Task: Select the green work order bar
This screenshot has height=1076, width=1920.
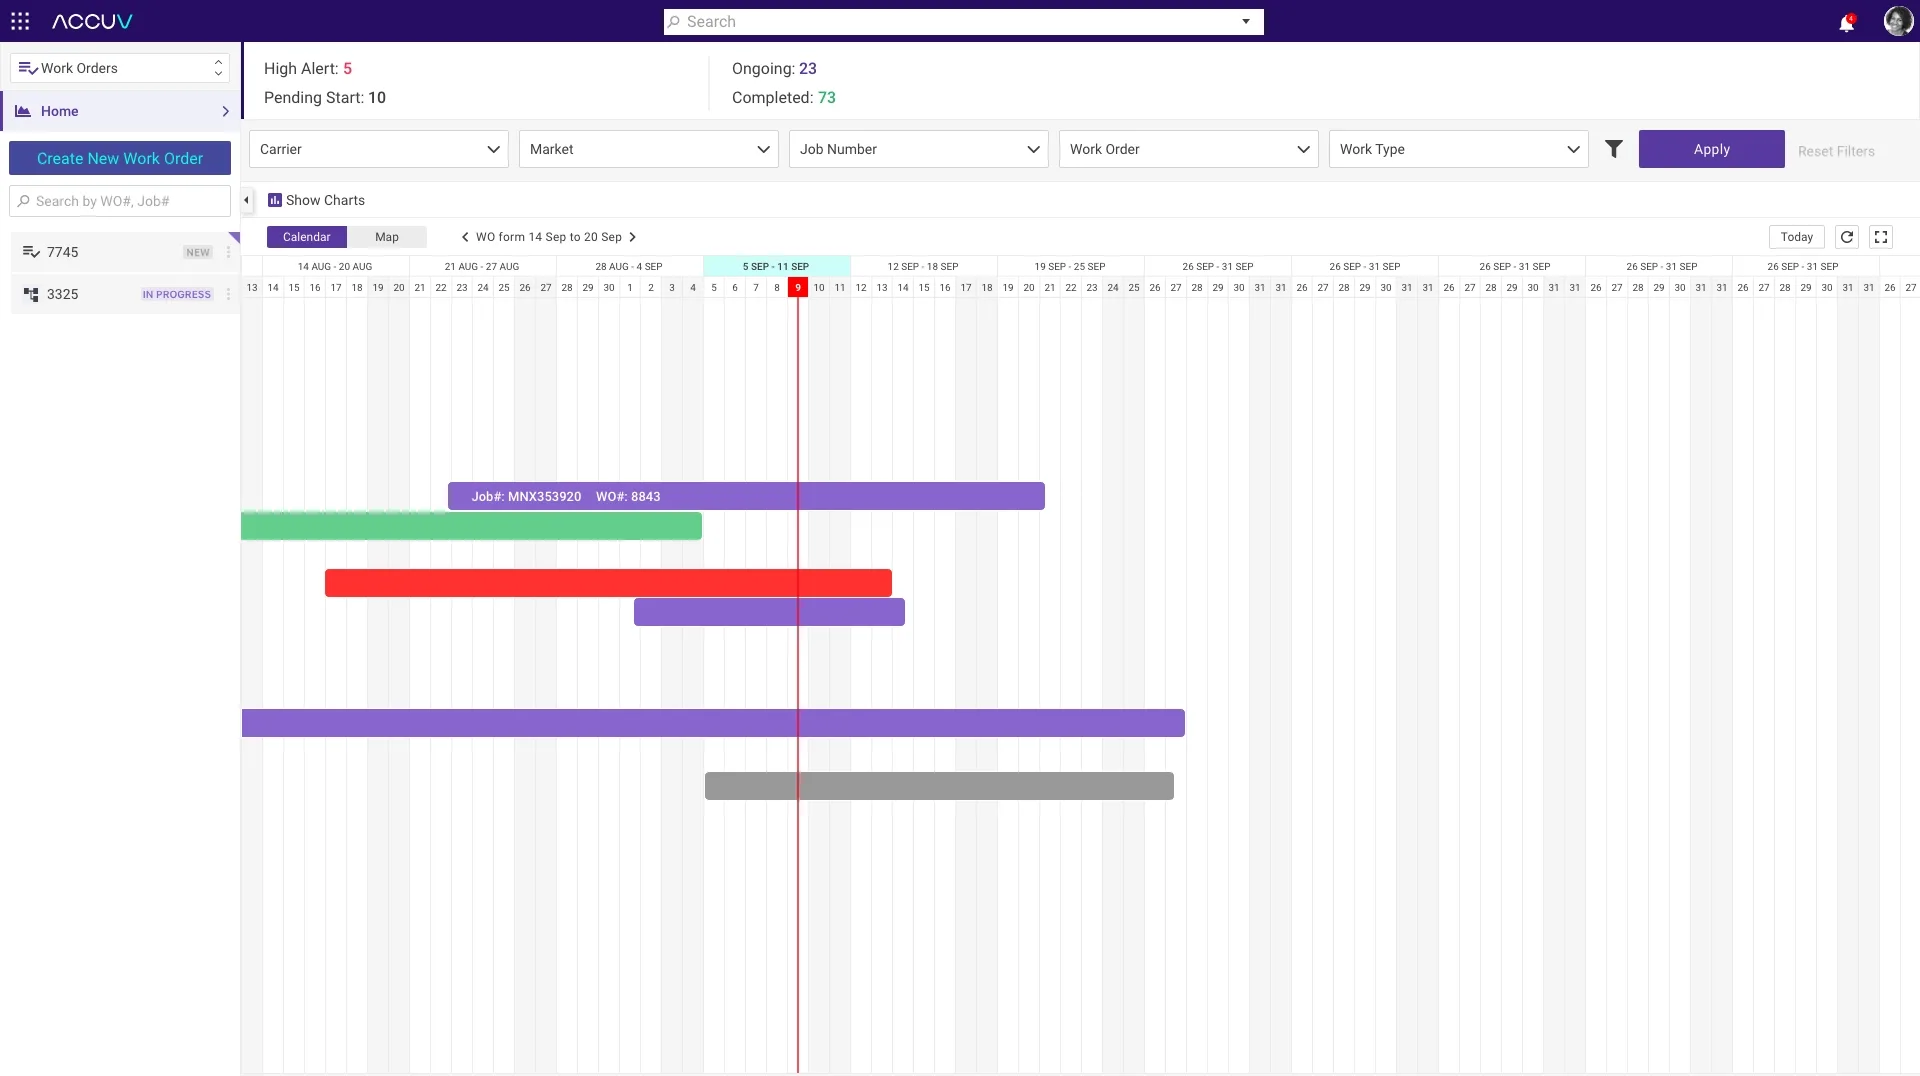Action: pyautogui.click(x=471, y=526)
